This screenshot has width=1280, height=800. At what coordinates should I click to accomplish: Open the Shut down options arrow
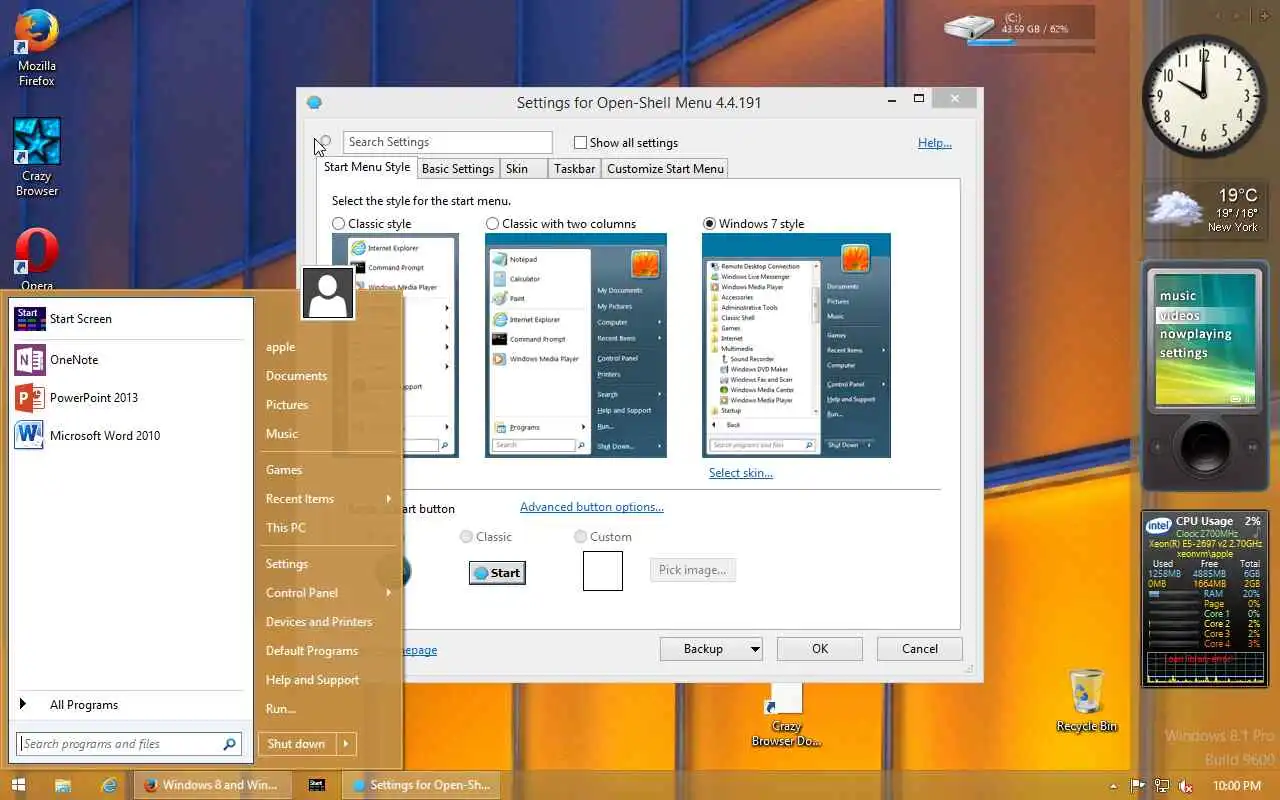(346, 744)
